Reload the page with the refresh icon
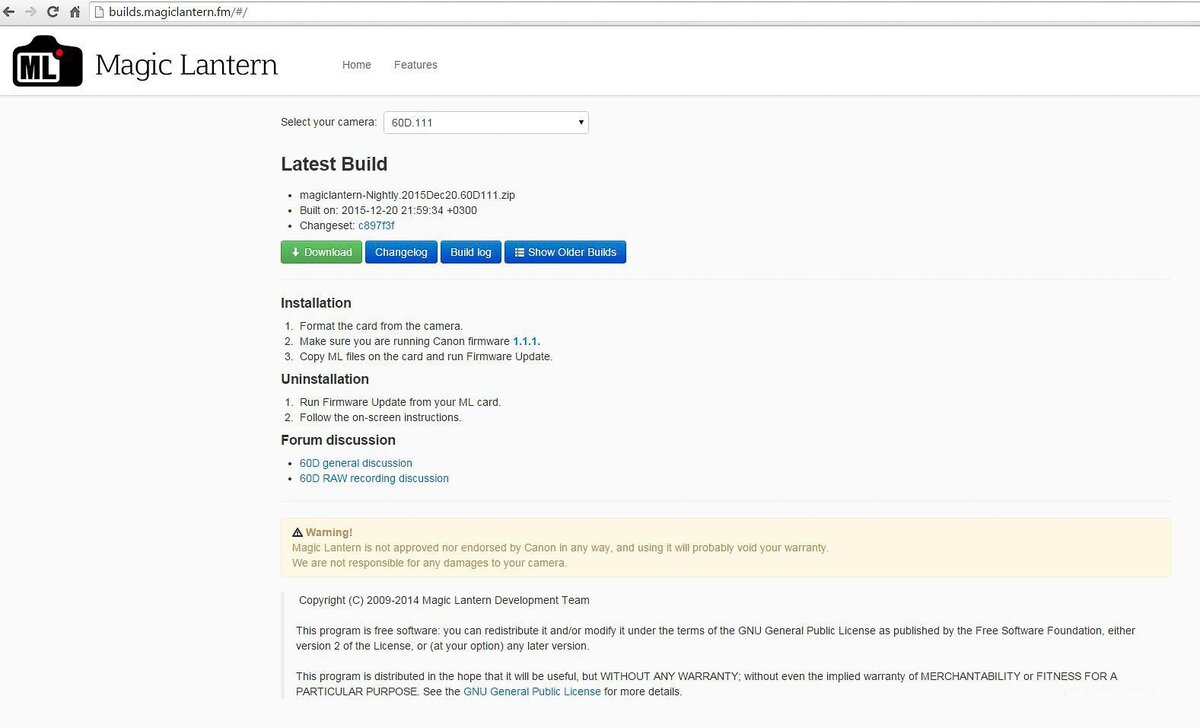The image size is (1200, 728). 52,11
